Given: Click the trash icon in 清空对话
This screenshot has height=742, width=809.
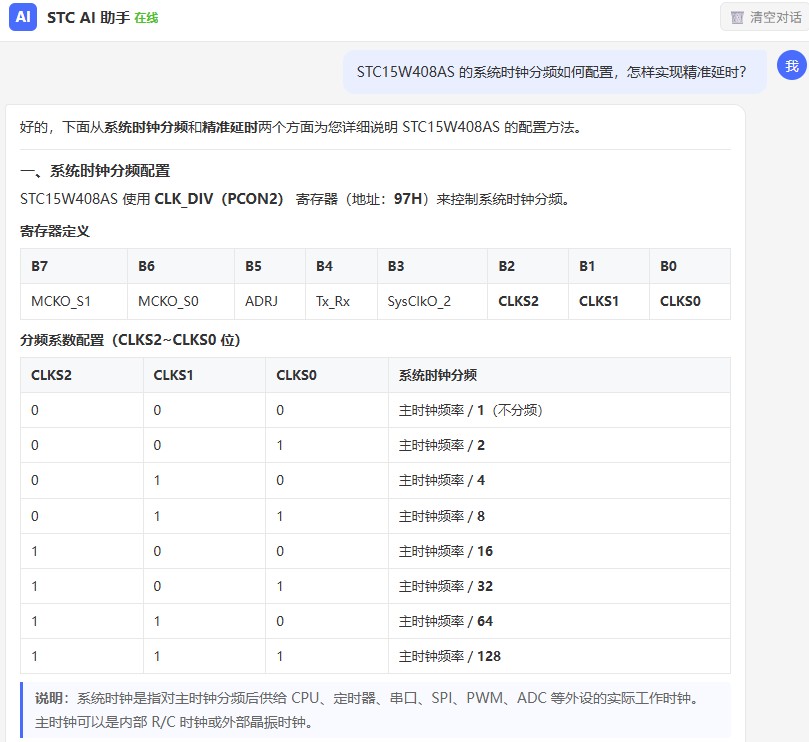Looking at the screenshot, I should click(737, 18).
